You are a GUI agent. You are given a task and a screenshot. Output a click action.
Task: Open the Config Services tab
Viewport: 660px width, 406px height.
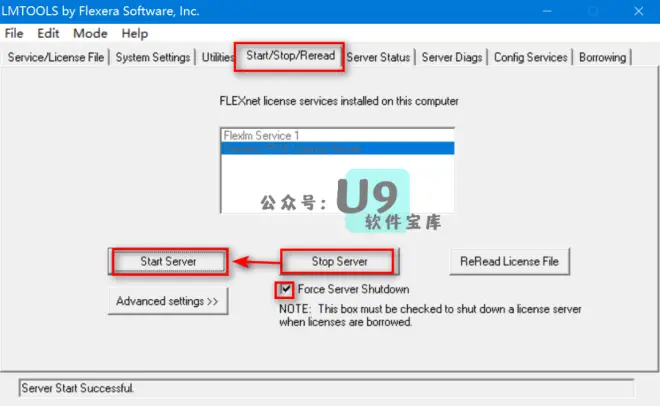click(x=530, y=57)
